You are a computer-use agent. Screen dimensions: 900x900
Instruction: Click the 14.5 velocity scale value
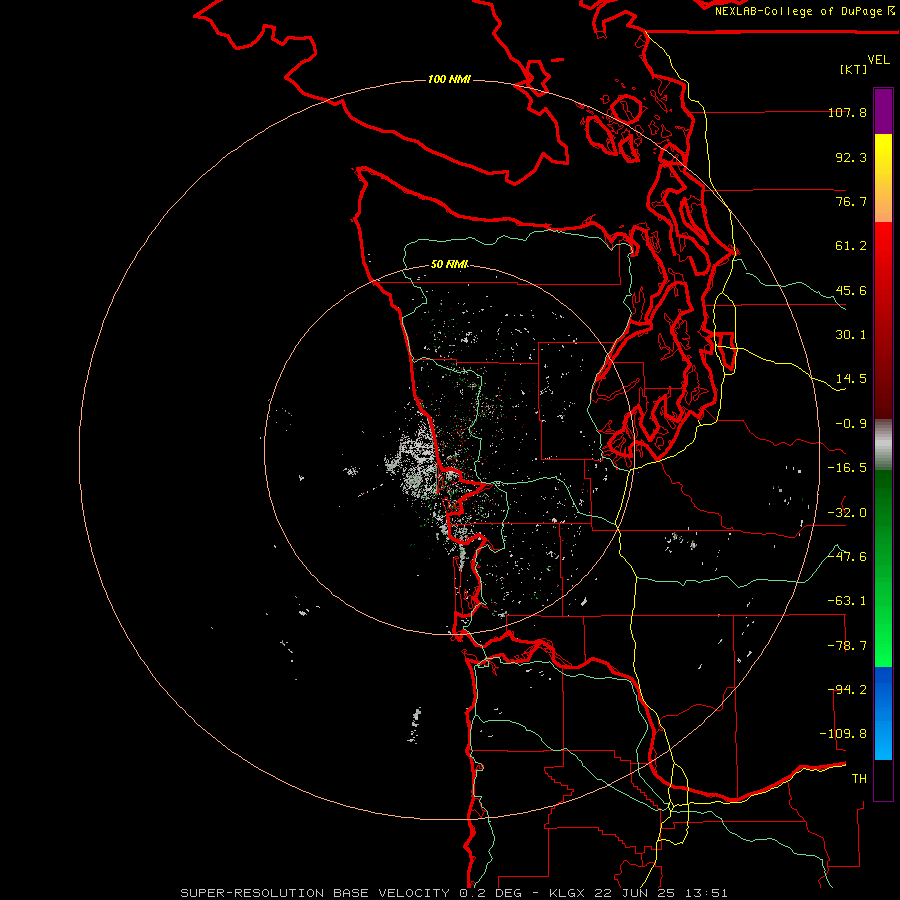point(851,379)
